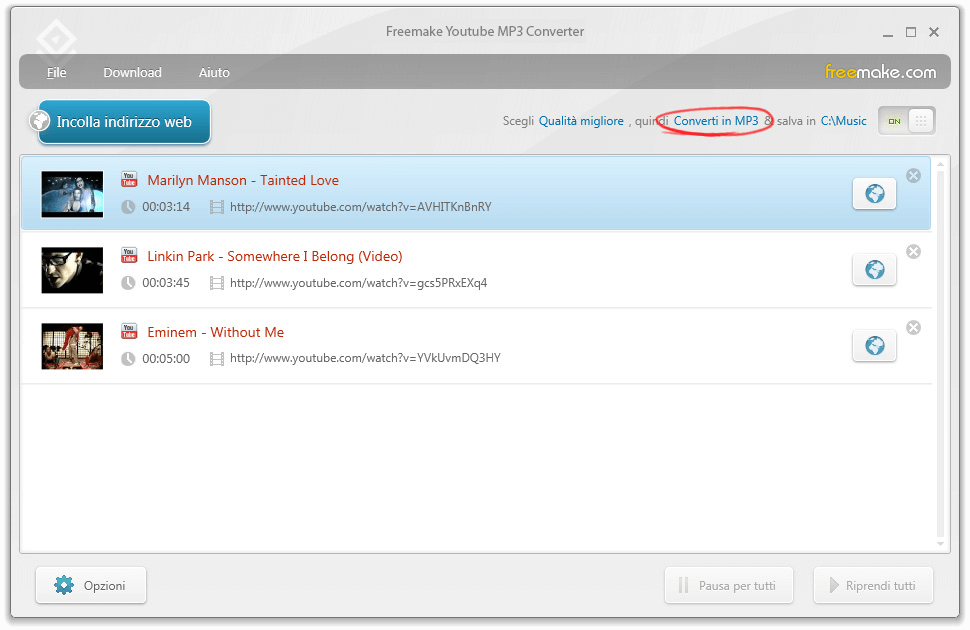
Task: Click the gear icon on Opzioni button
Action: (64, 585)
